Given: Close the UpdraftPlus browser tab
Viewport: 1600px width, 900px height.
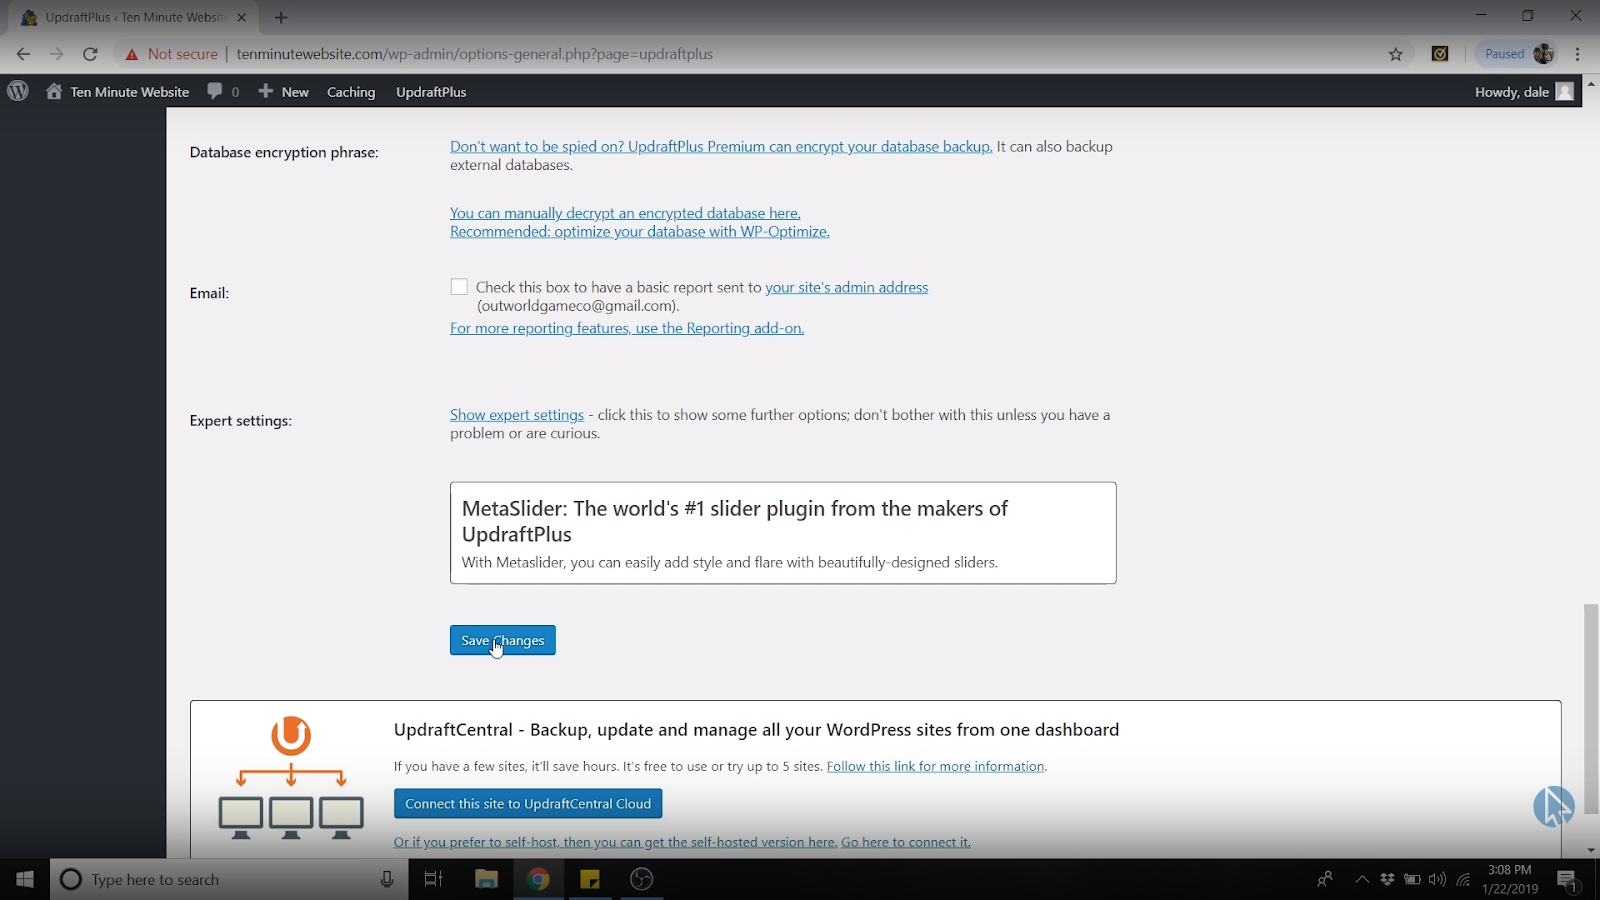Looking at the screenshot, I should pos(241,17).
